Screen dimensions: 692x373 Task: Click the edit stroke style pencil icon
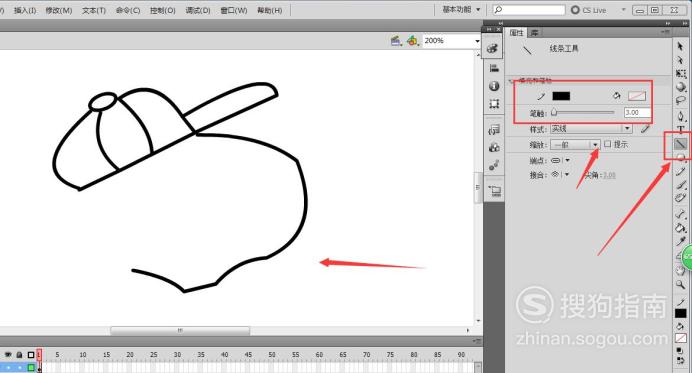click(645, 129)
